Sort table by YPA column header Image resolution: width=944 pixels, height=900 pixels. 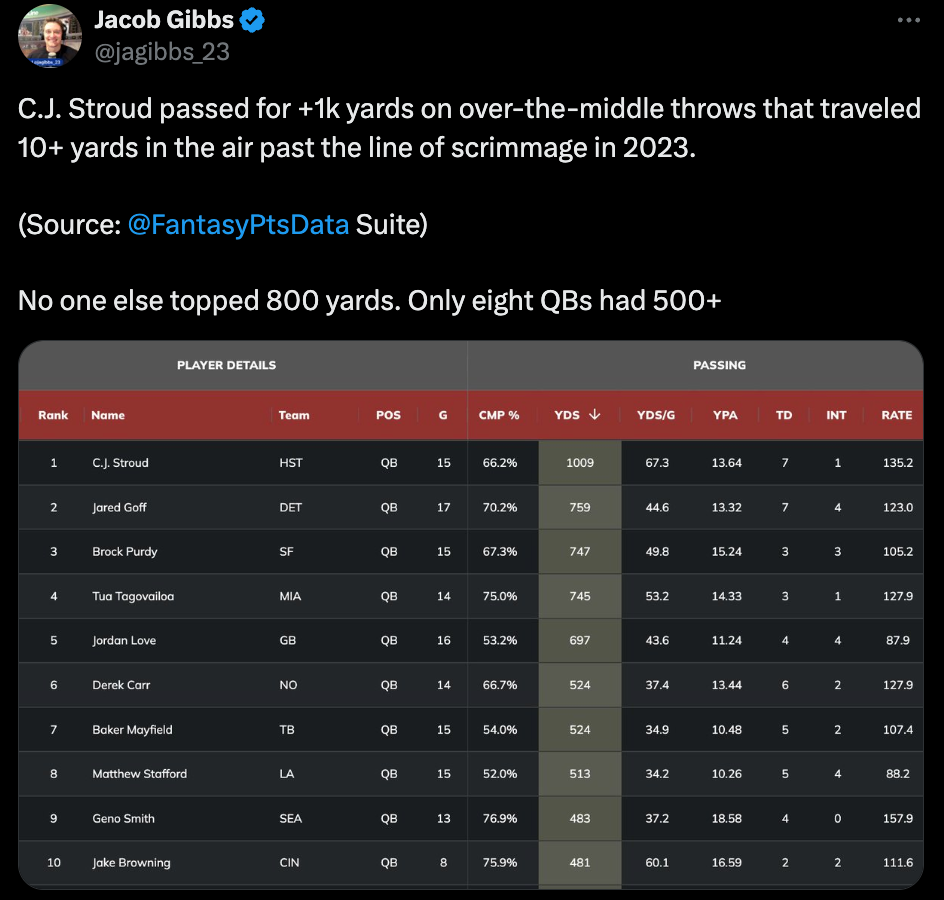tap(725, 415)
